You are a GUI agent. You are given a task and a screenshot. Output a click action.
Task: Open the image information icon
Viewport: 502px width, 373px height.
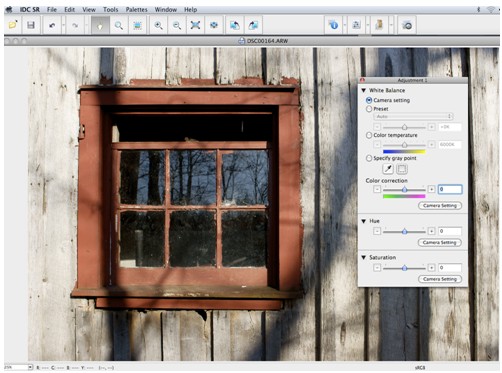coord(333,25)
